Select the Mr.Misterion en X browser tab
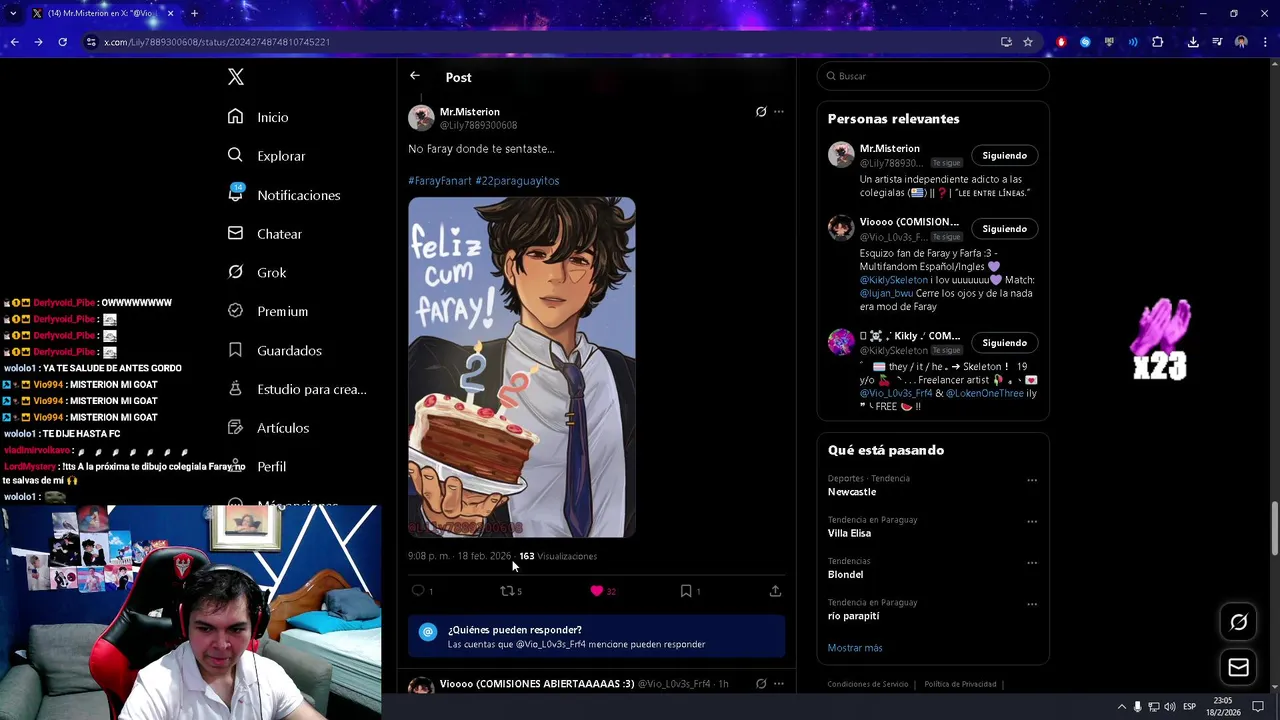 pos(100,13)
